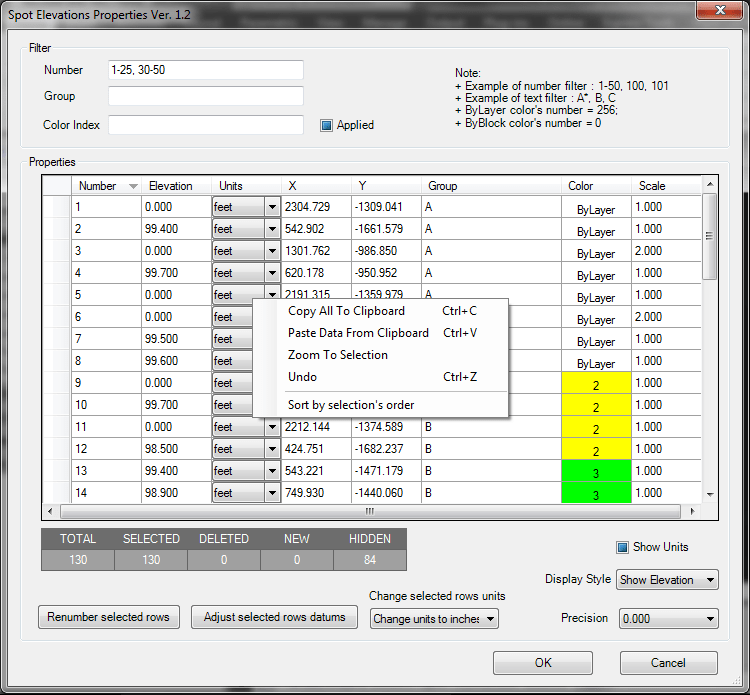Click the Group column header
750x695 pixels.
(x=491, y=186)
